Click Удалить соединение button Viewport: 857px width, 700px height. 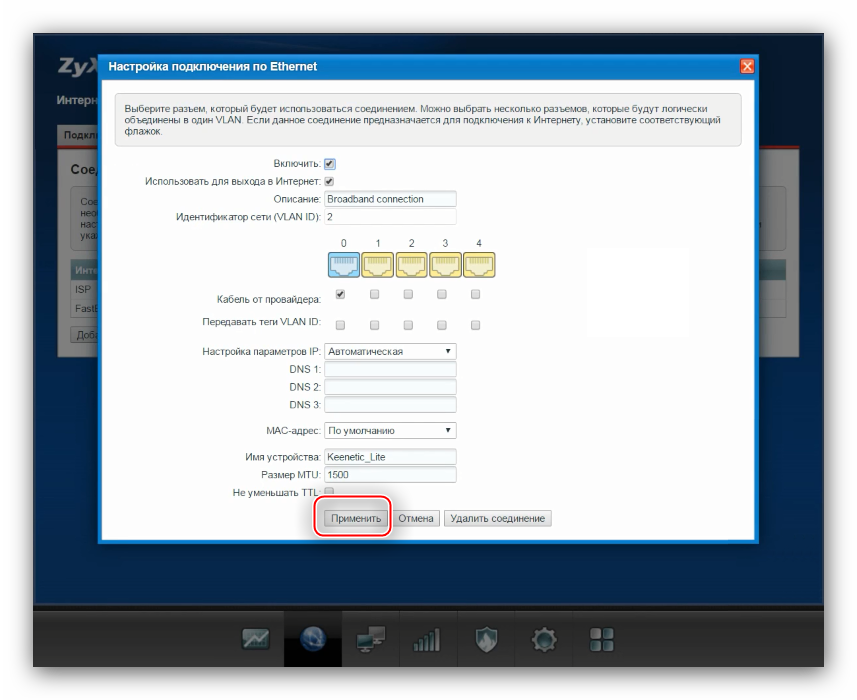coord(497,519)
